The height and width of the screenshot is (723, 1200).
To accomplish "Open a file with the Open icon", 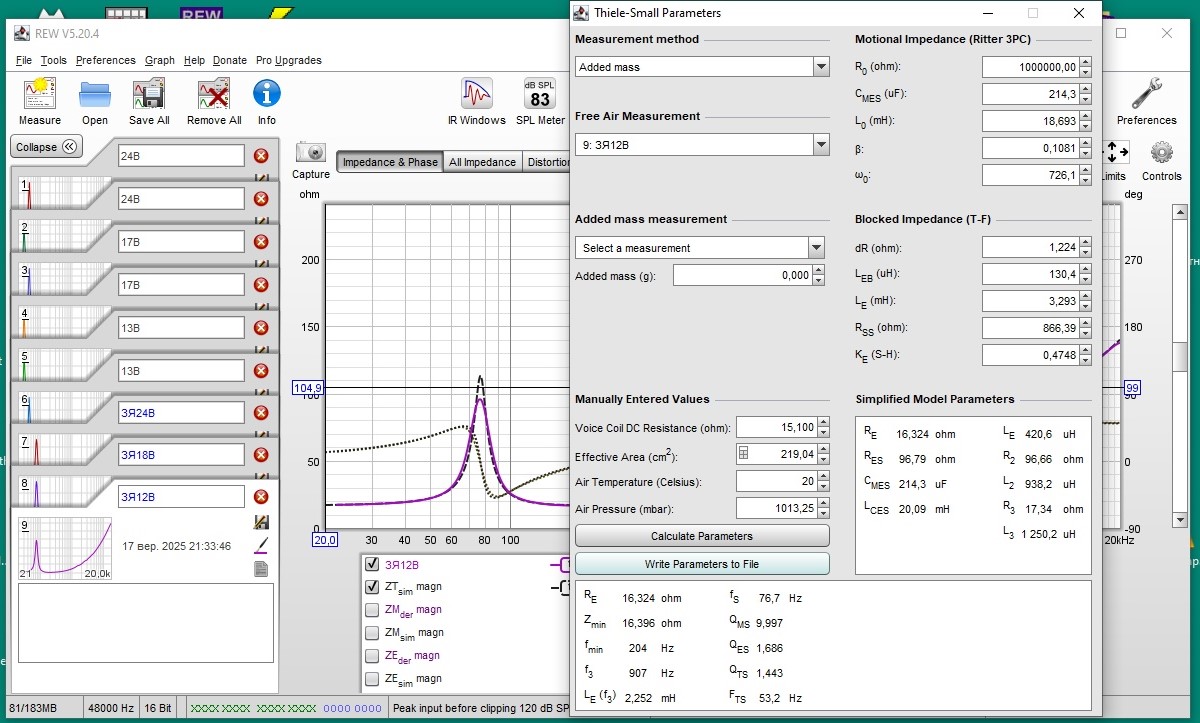I will point(95,96).
